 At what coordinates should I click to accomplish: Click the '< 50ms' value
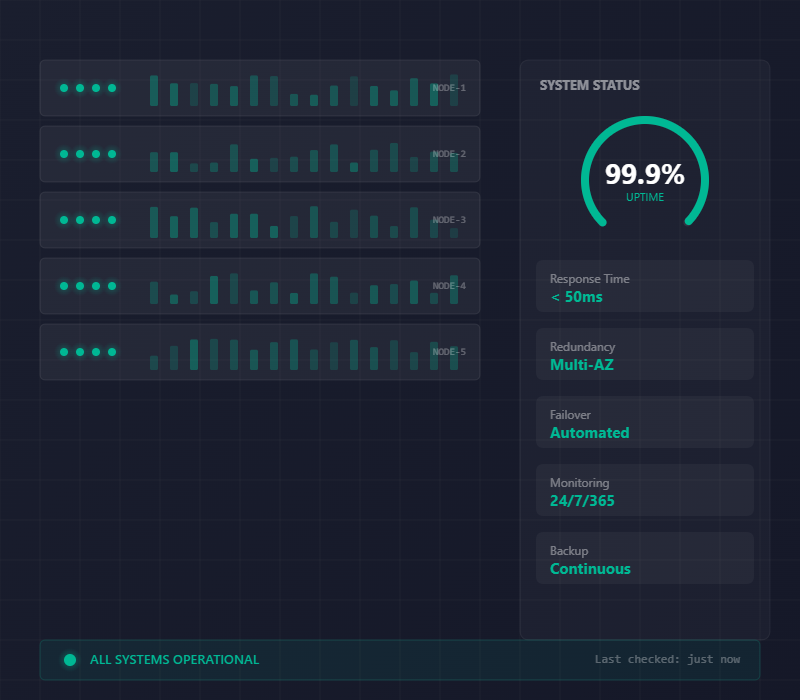tap(577, 297)
